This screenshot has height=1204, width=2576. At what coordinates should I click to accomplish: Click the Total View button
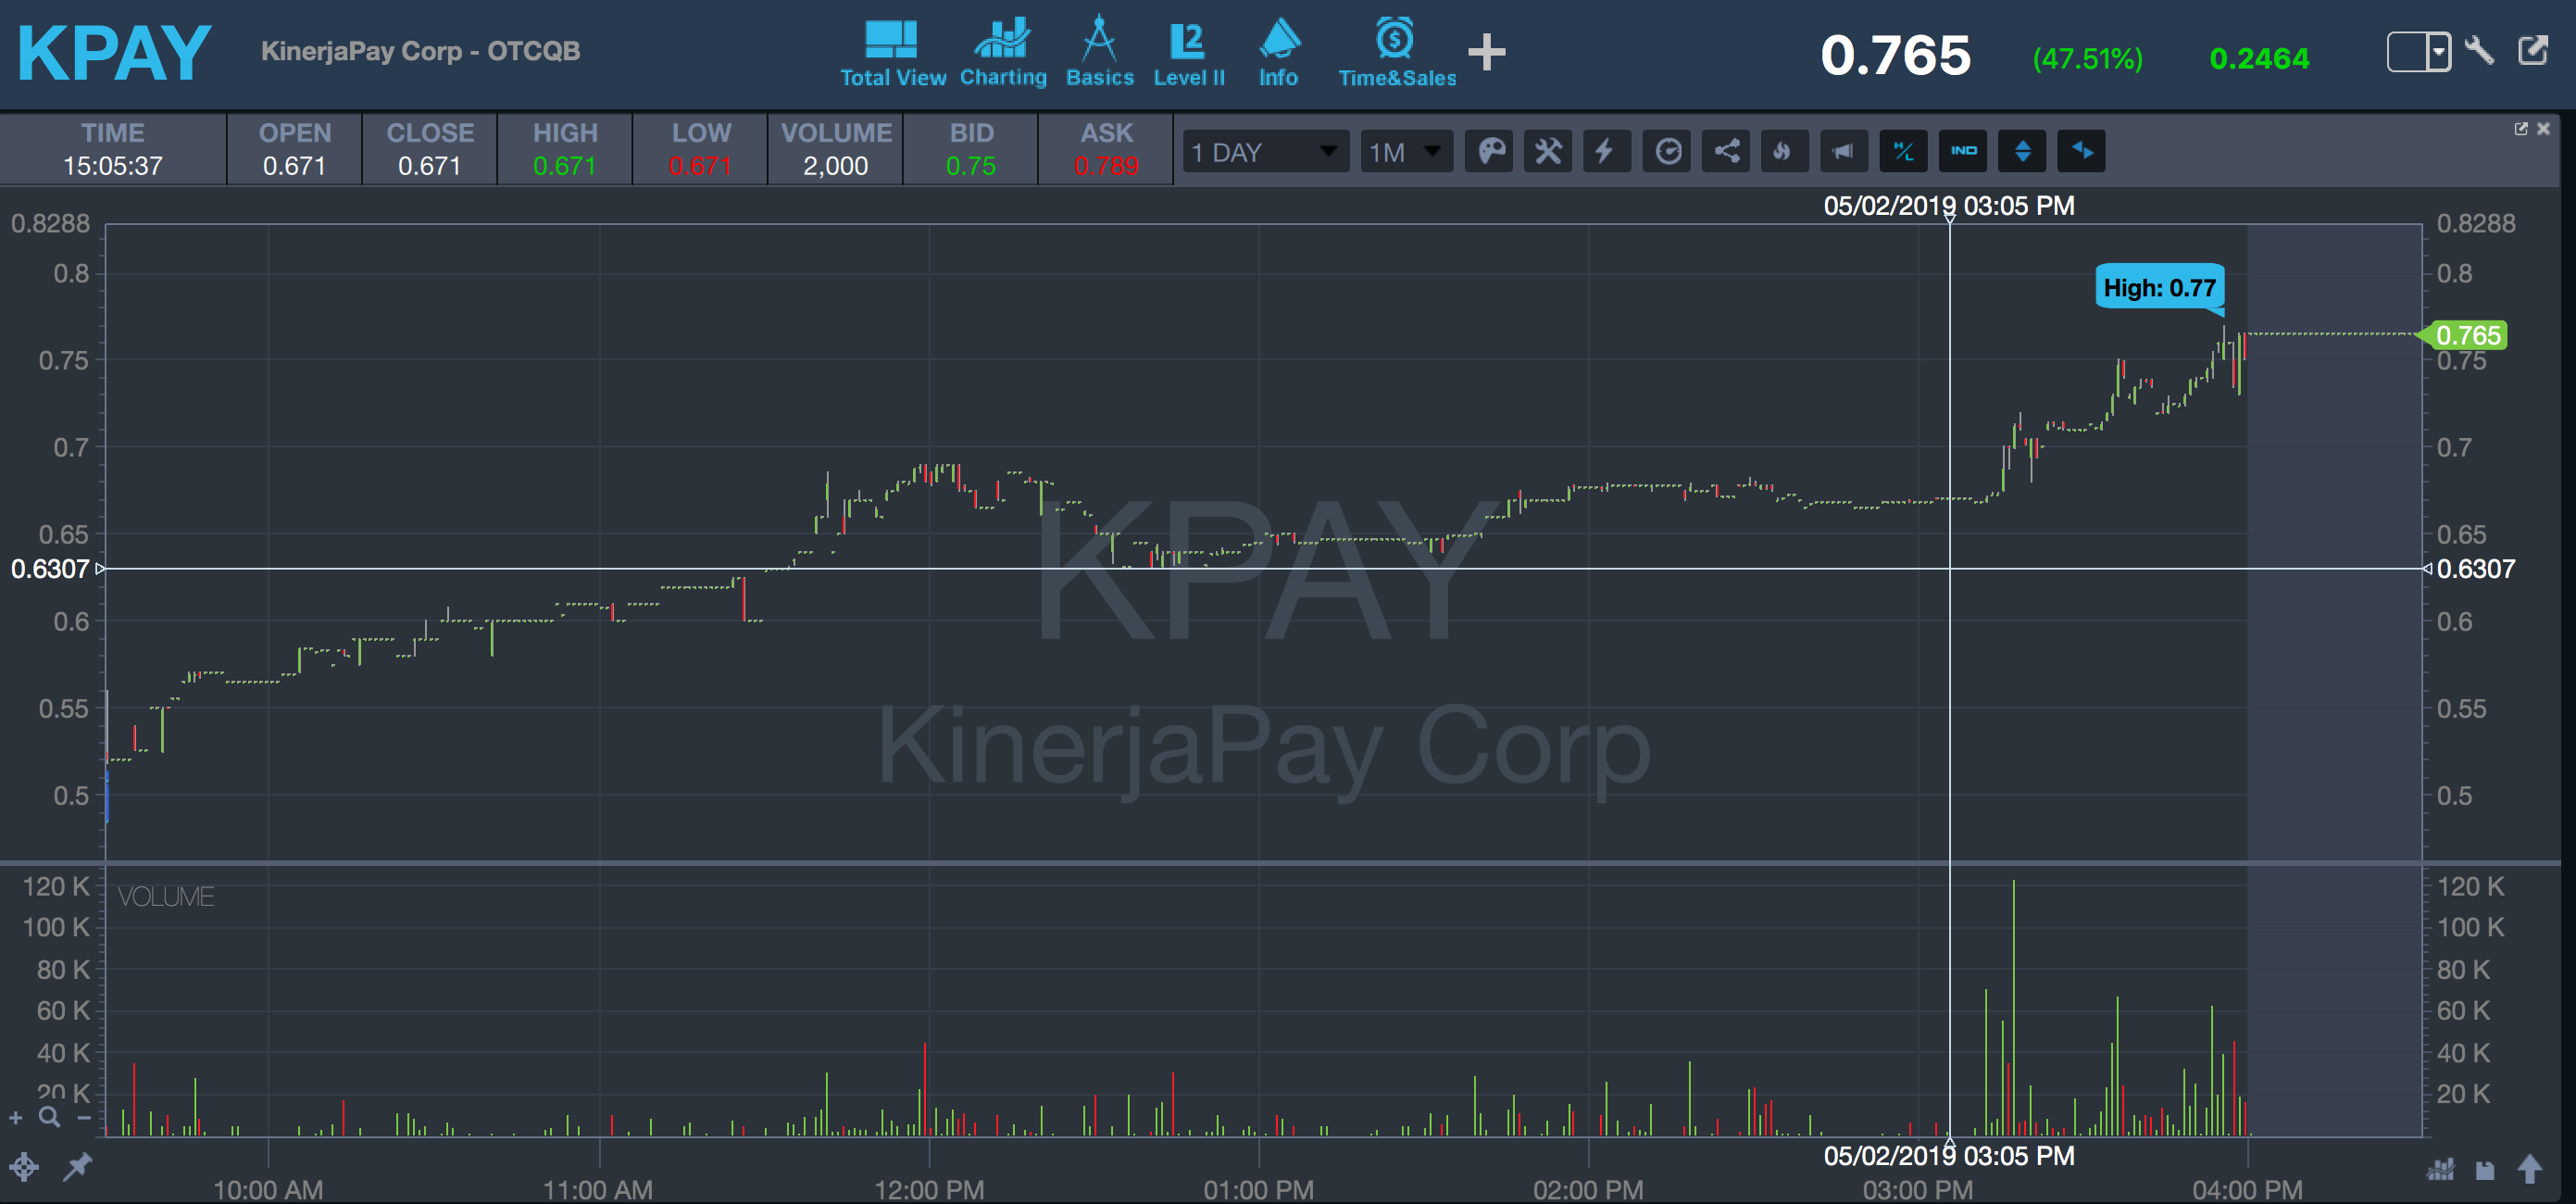click(x=892, y=54)
